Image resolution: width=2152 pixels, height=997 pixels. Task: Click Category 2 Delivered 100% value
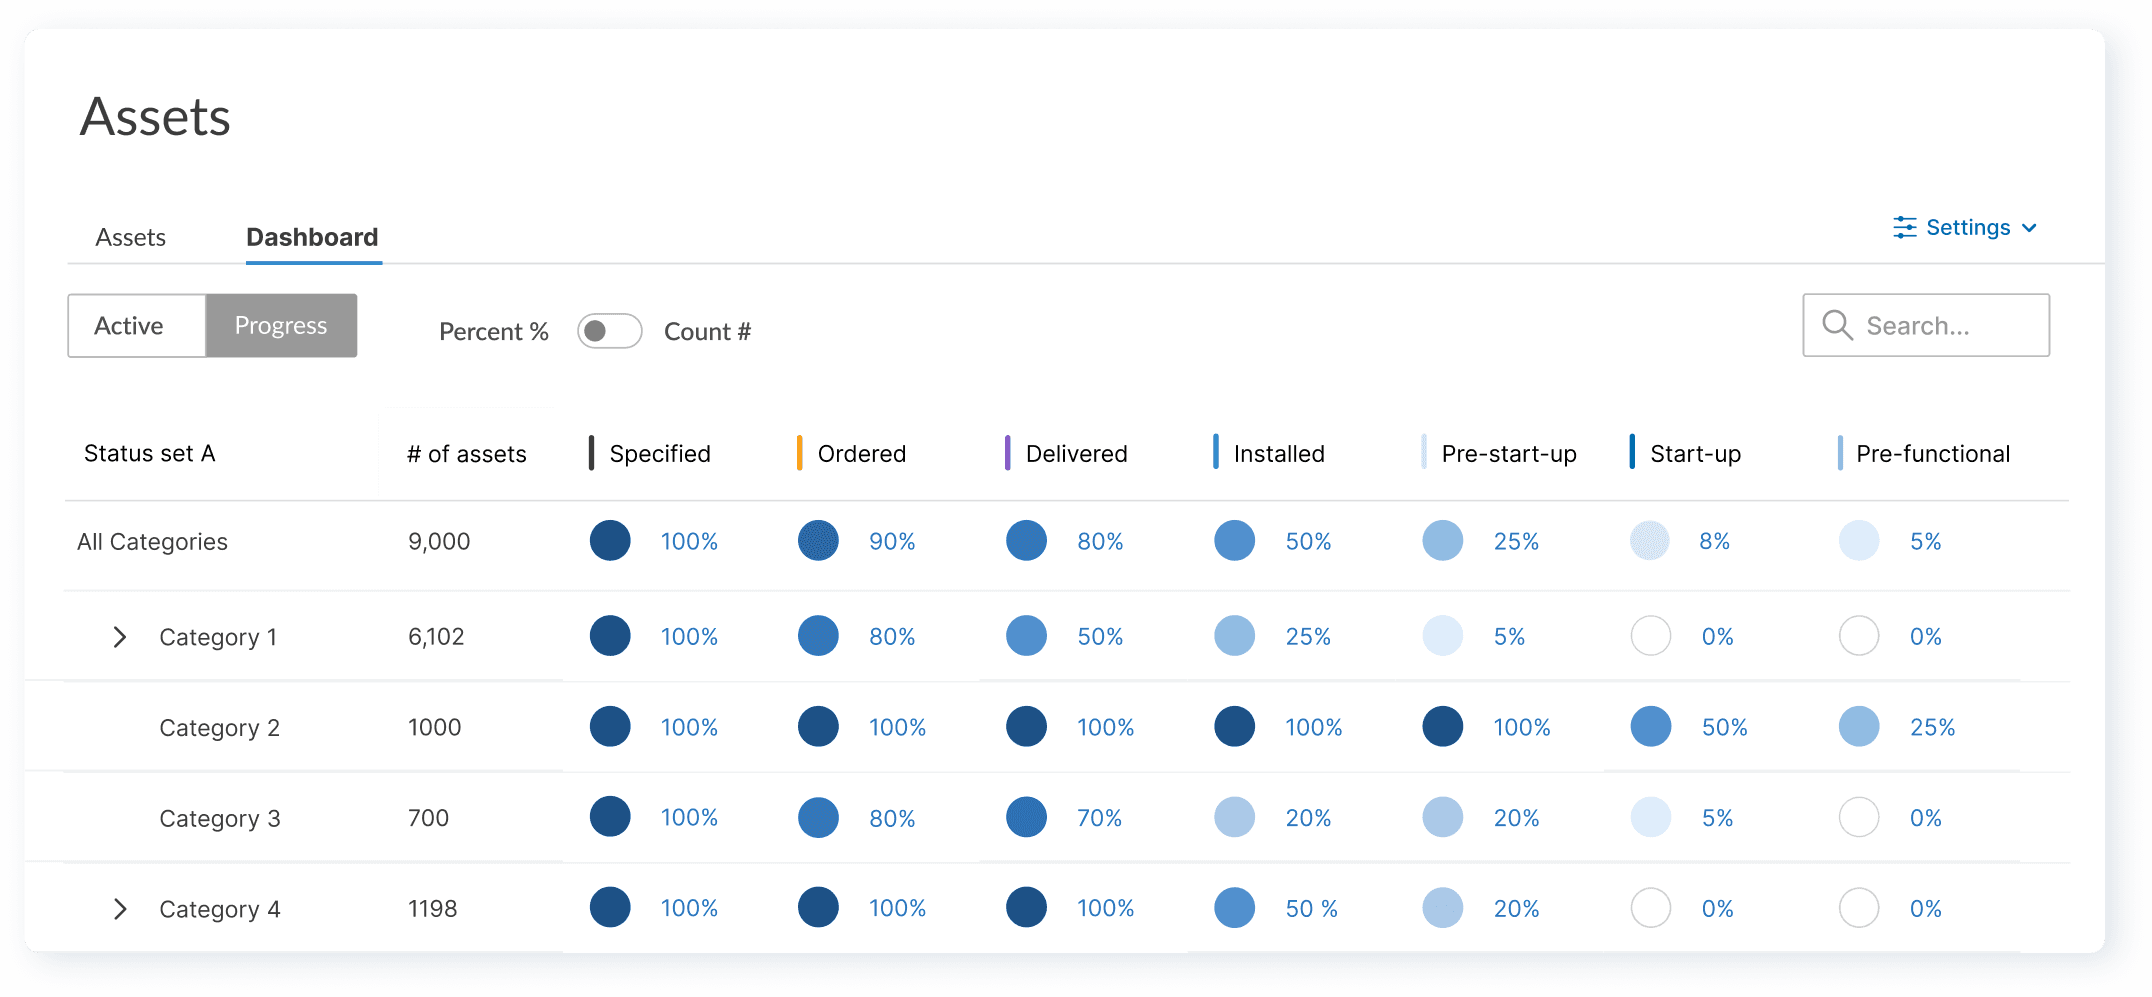(x=1105, y=728)
